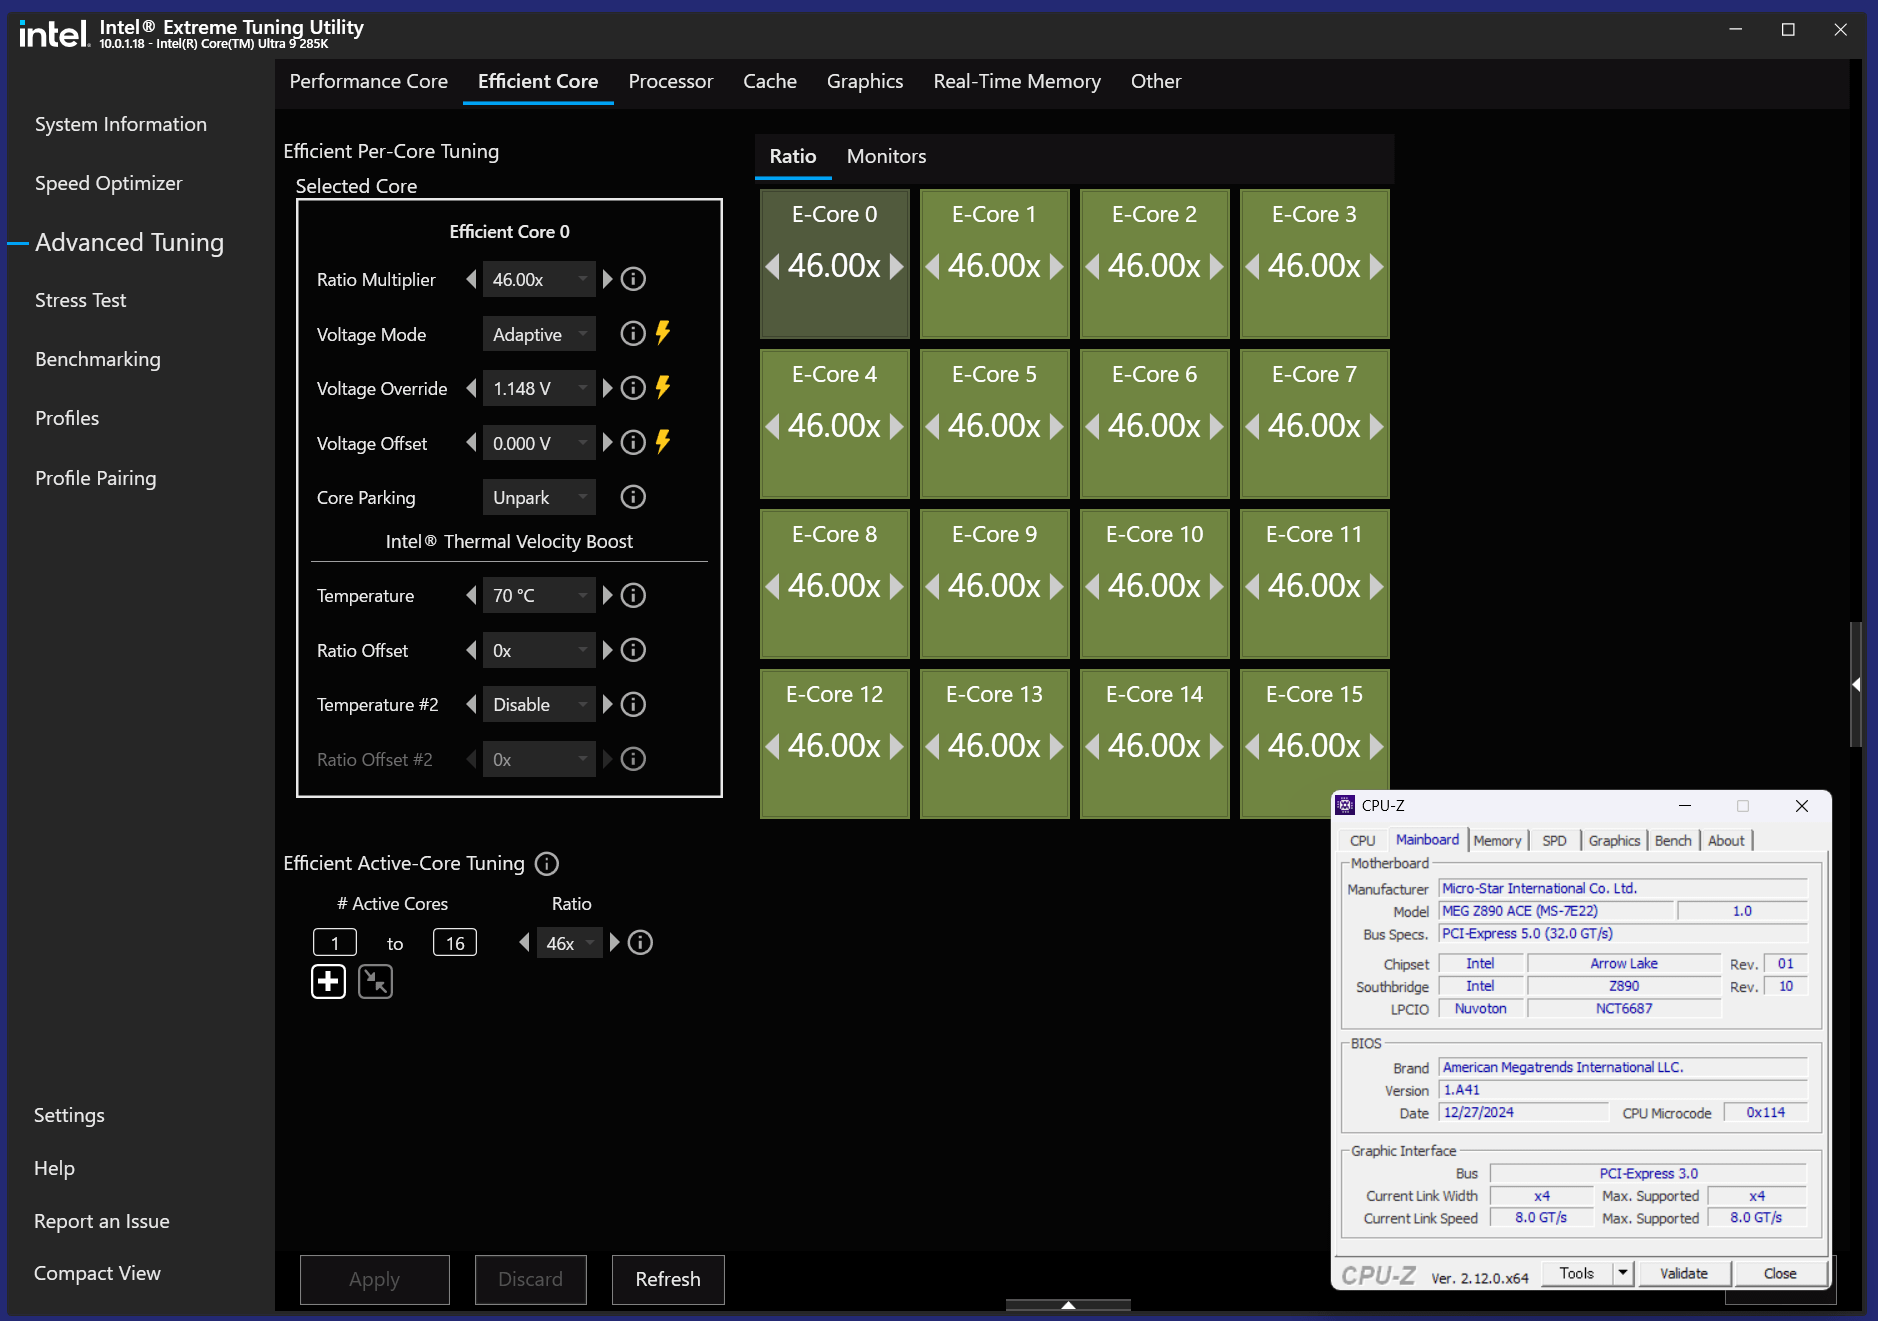Increase E-Core 10 ratio with right arrow
Image resolution: width=1878 pixels, height=1321 pixels.
[x=1217, y=586]
